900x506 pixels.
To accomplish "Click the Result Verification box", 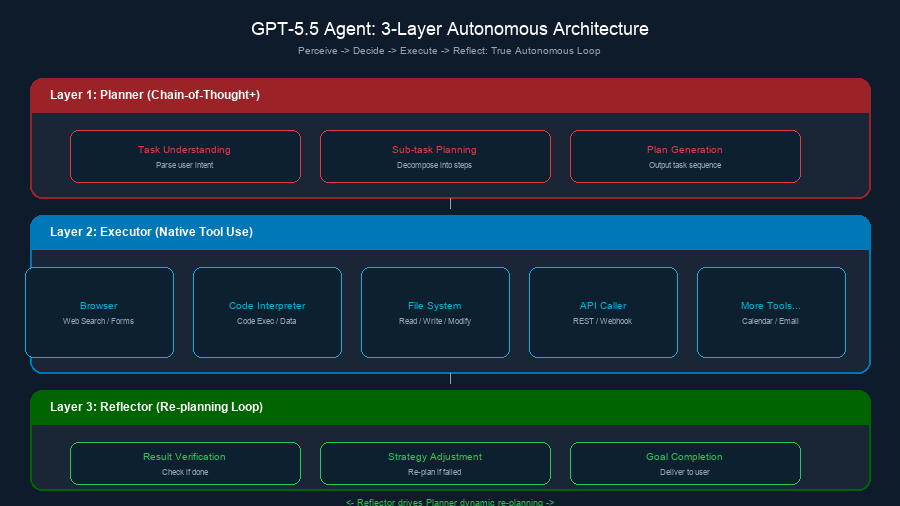I will [185, 464].
